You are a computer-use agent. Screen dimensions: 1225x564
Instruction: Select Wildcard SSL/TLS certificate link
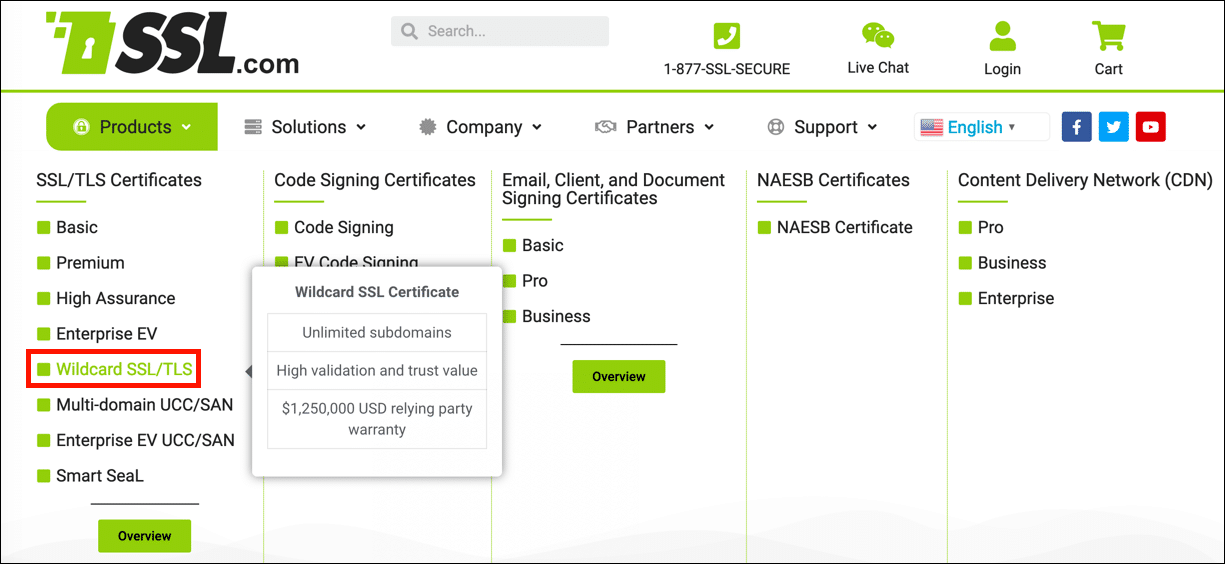coord(124,369)
